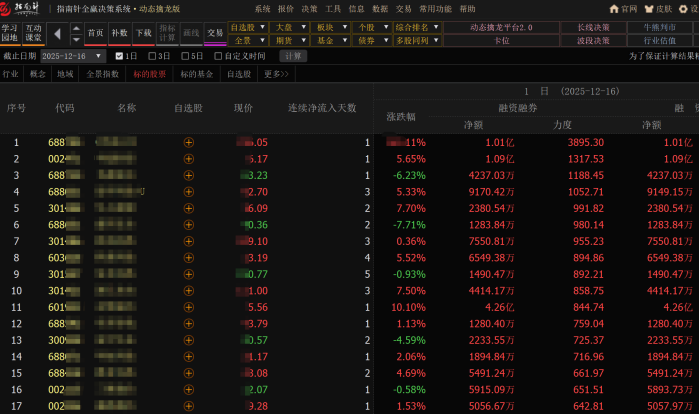Image resolution: width=699 pixels, height=414 pixels.
Task: Switch to the 行业 tab
Action: tap(11, 74)
